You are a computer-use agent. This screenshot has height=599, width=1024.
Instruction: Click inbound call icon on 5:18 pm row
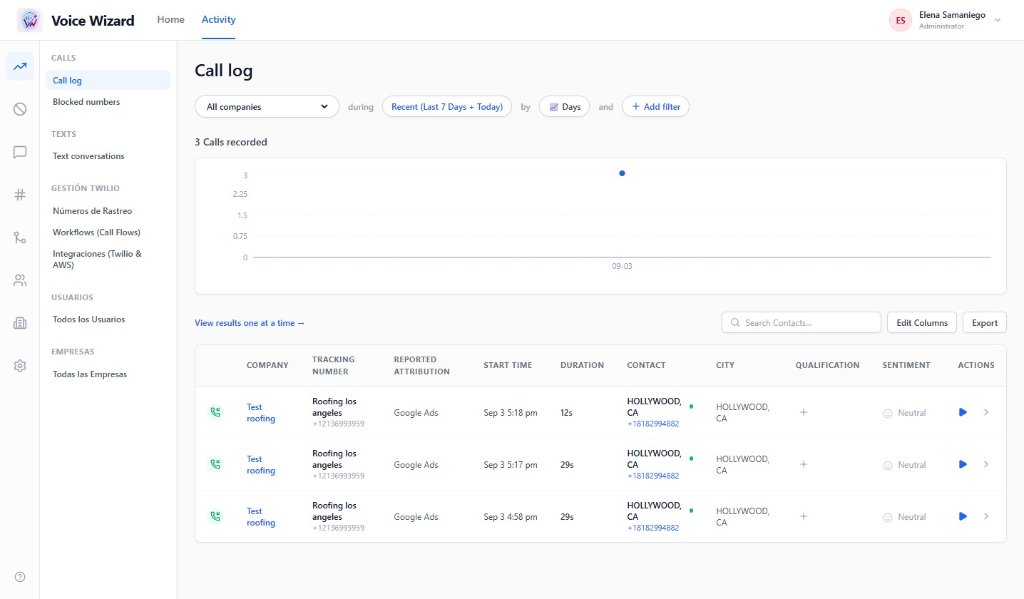pos(215,412)
